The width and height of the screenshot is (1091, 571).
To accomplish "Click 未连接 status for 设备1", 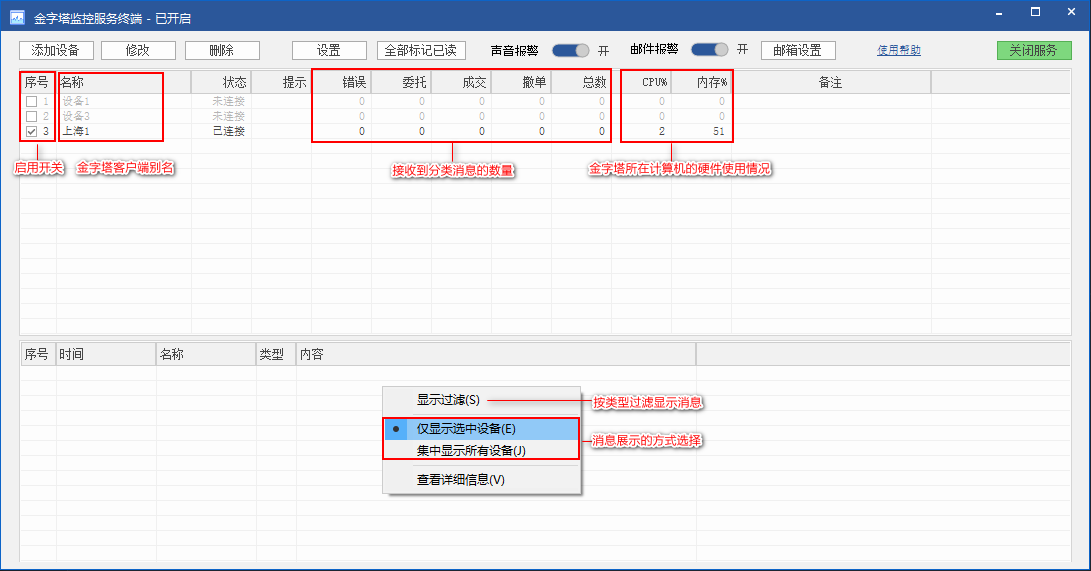I will tap(229, 102).
